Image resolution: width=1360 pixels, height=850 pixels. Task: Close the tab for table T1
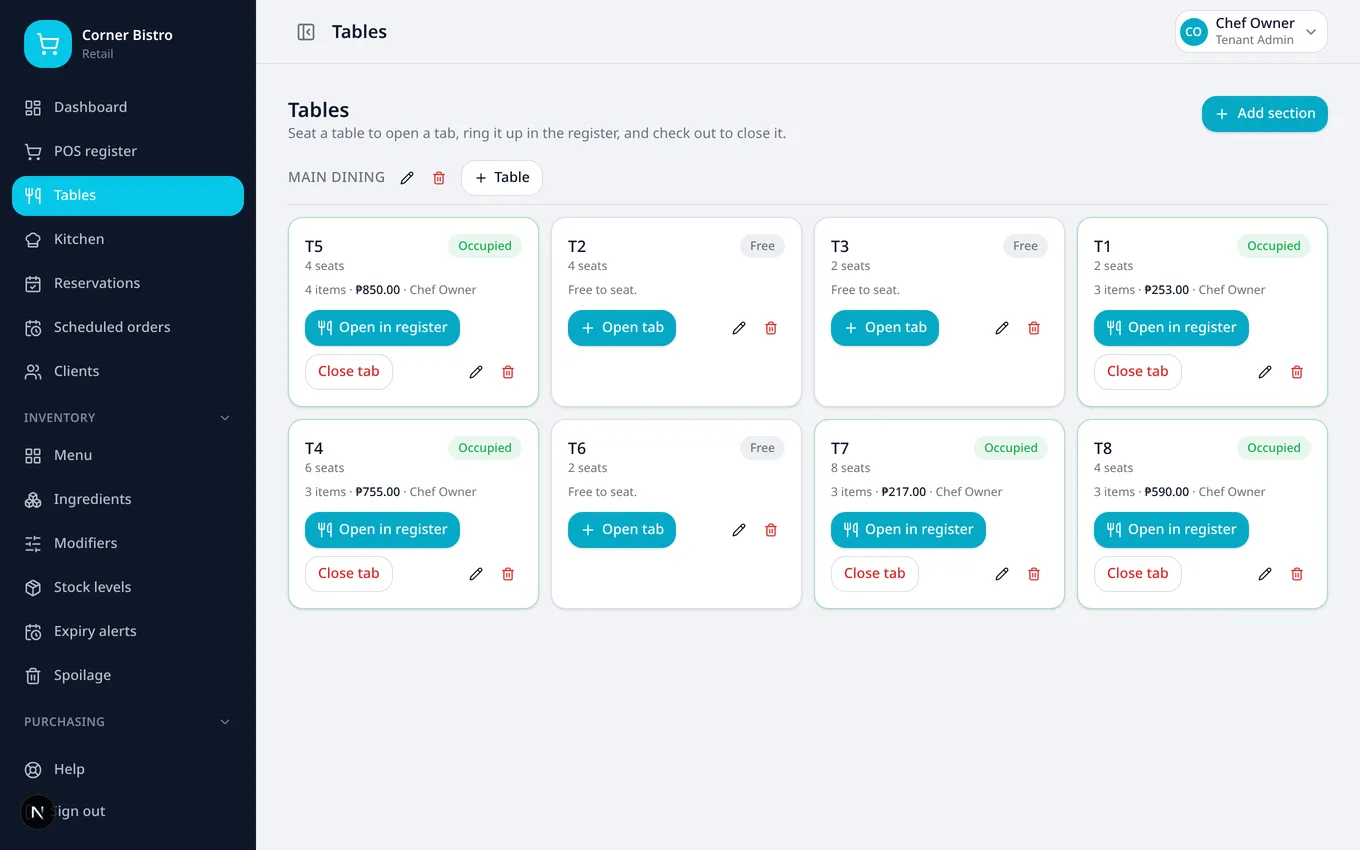coord(1137,372)
